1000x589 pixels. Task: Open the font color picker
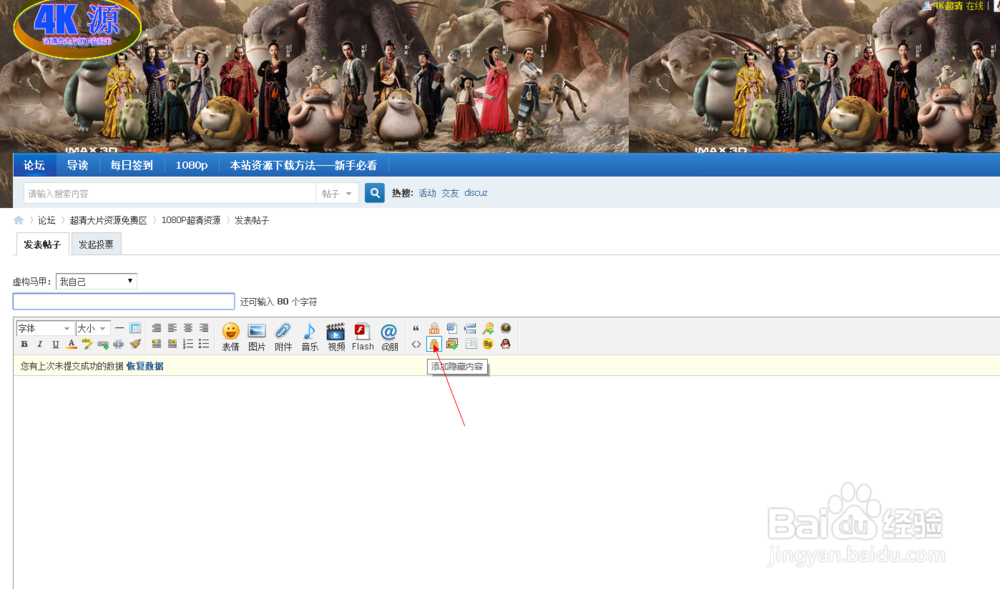coord(71,344)
